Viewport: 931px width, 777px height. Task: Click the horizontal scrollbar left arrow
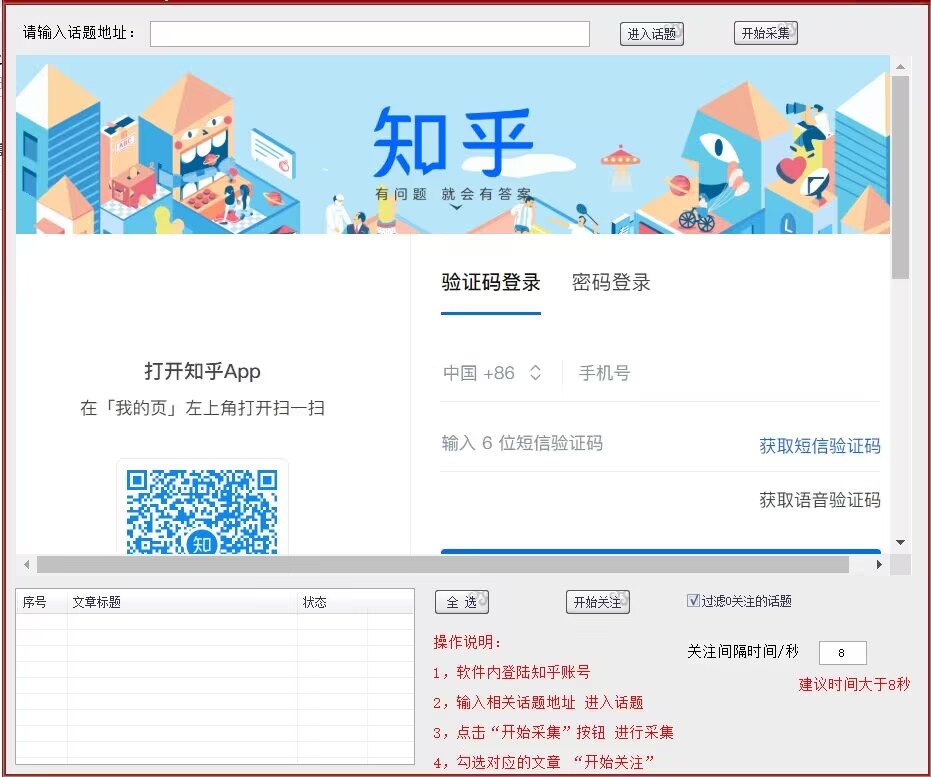(x=27, y=564)
